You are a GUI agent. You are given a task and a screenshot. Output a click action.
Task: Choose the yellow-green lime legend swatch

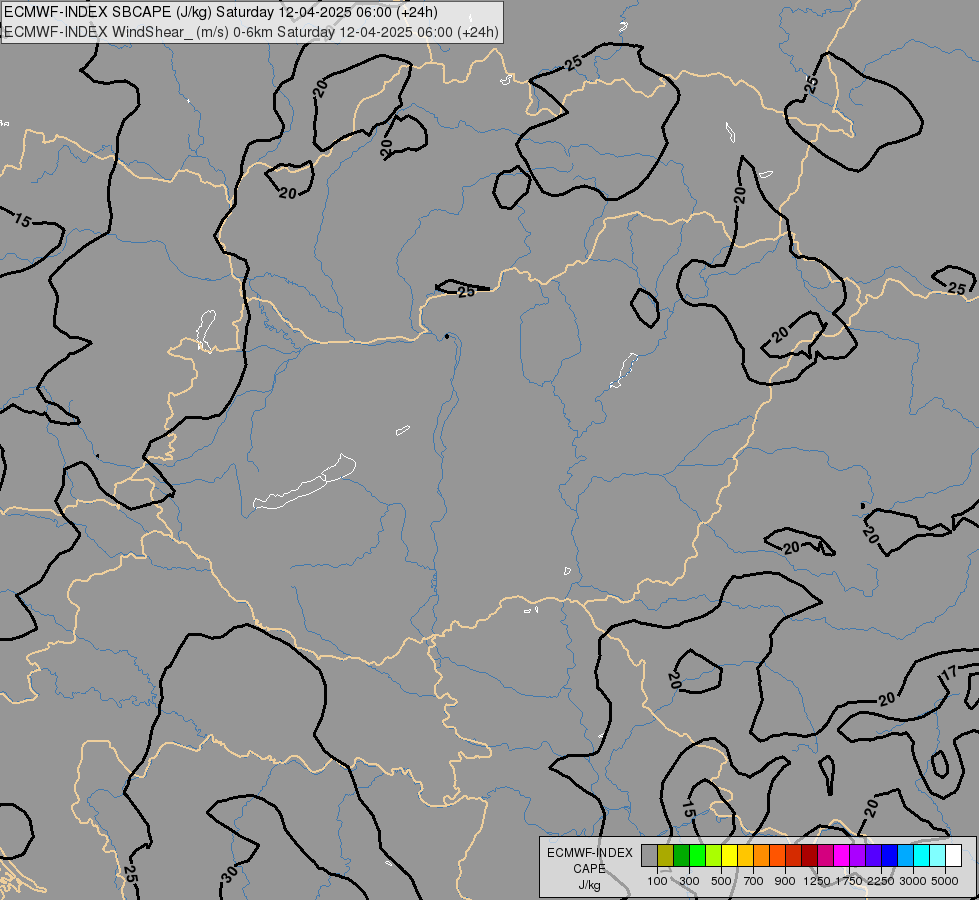[x=714, y=855]
